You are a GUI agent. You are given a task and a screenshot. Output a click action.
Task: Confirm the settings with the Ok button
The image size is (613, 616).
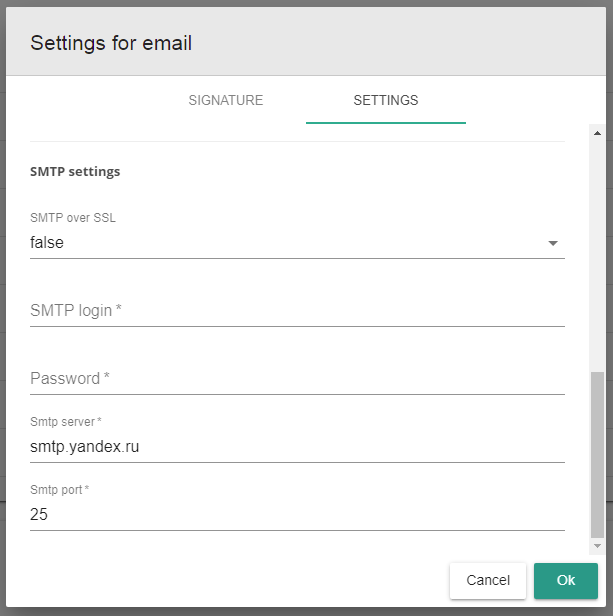pos(565,580)
